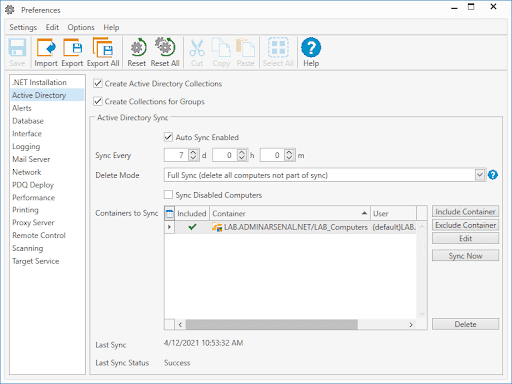Click the Sync Every days input field
This screenshot has height=384, width=512.
(x=176, y=155)
